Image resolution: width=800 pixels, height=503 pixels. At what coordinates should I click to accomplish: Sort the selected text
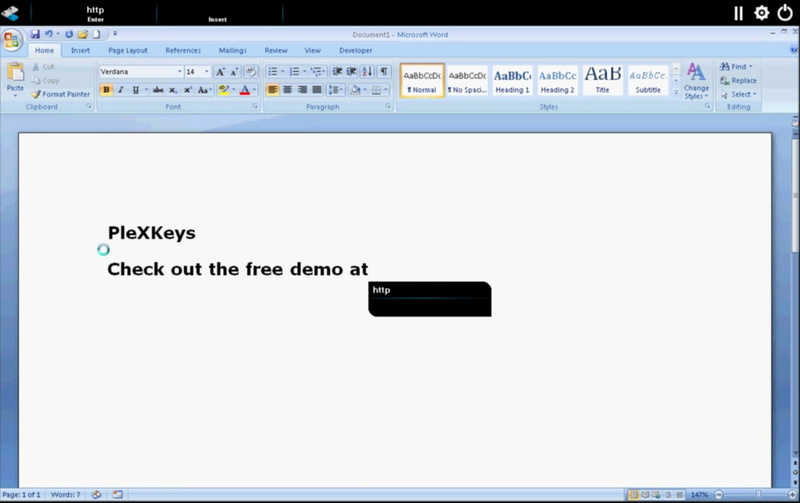pyautogui.click(x=367, y=71)
